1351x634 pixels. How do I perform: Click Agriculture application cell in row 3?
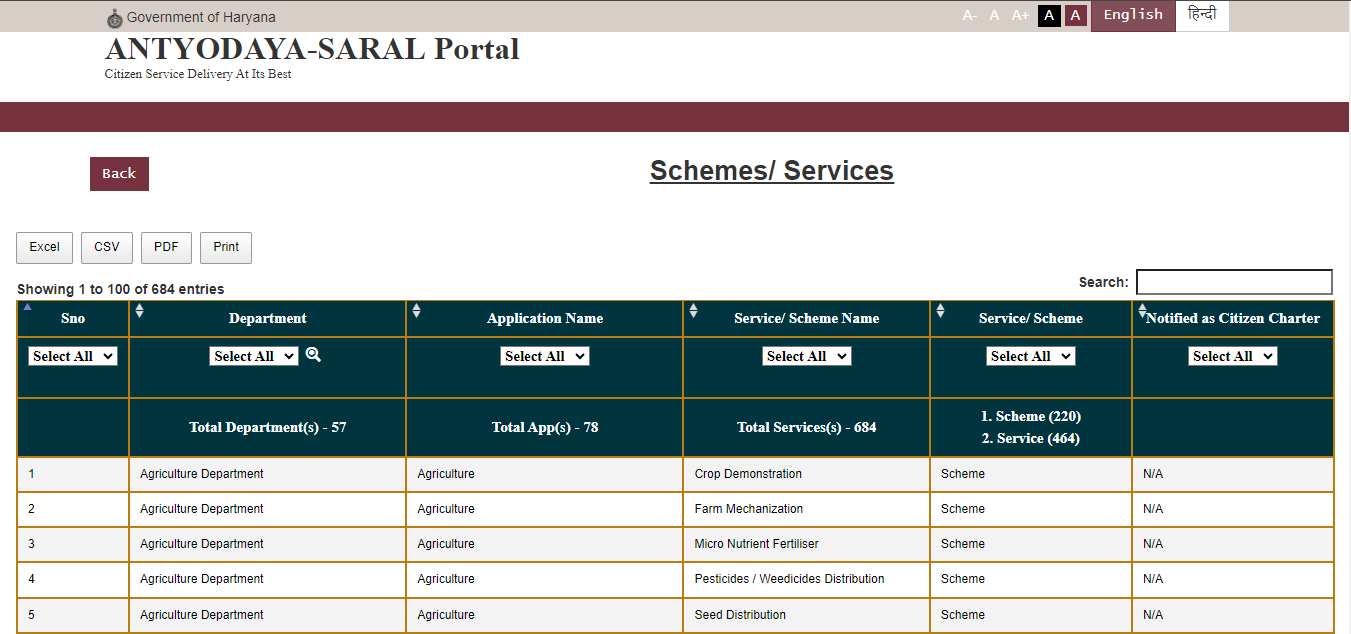tap(545, 544)
